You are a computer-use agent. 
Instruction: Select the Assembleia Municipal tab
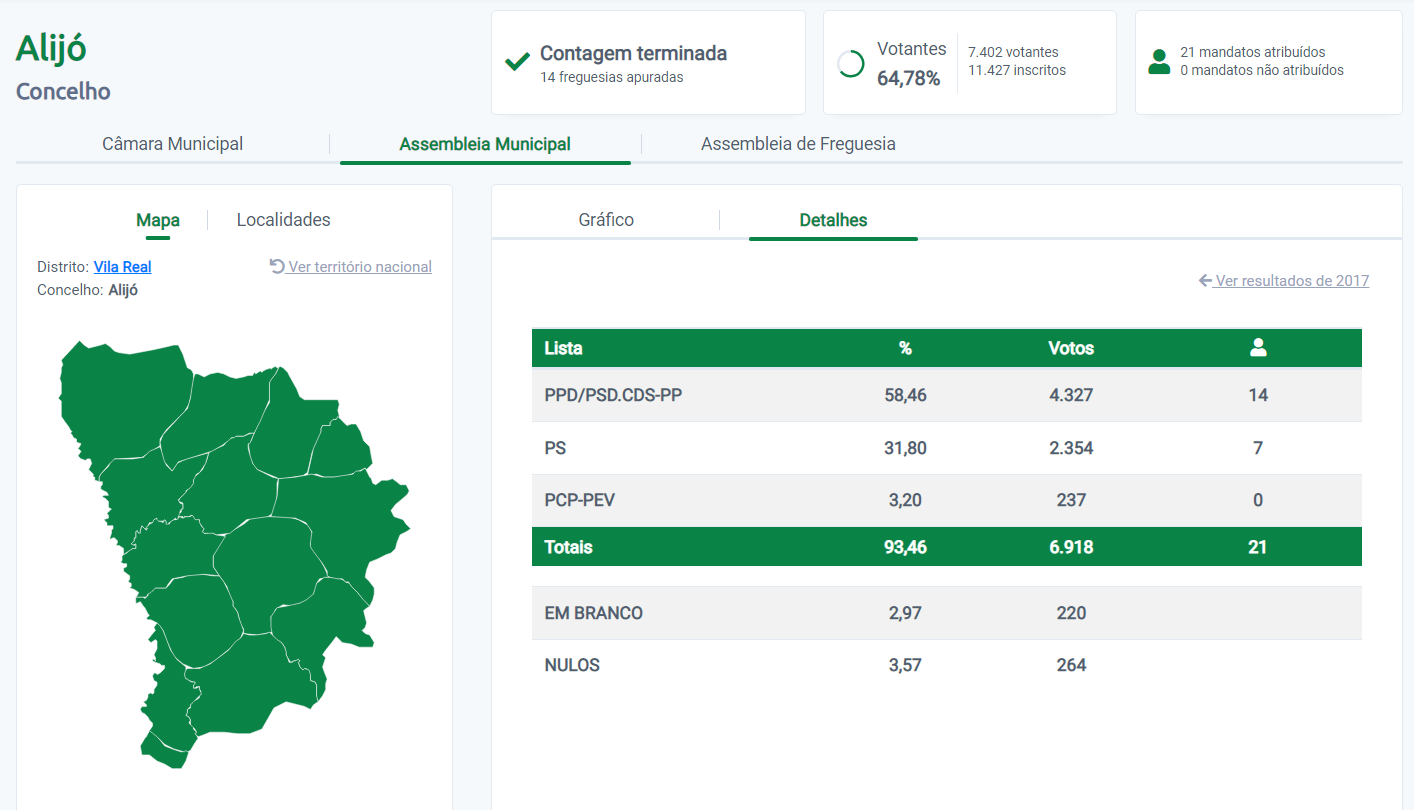485,144
